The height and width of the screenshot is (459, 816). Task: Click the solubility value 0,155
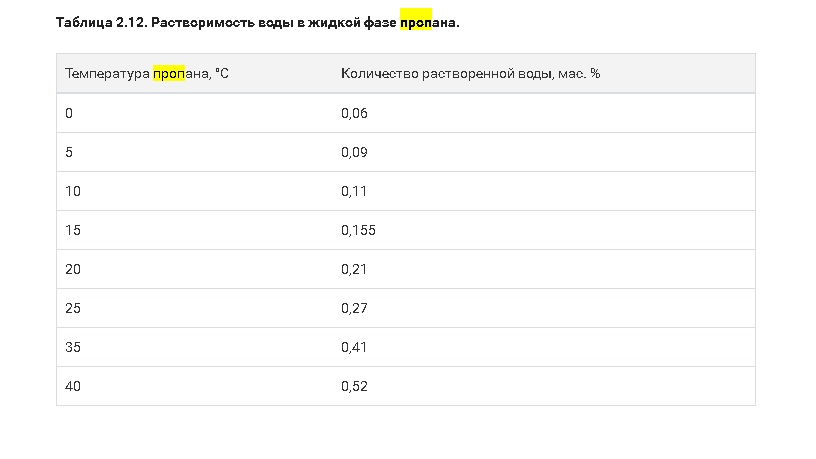(358, 230)
